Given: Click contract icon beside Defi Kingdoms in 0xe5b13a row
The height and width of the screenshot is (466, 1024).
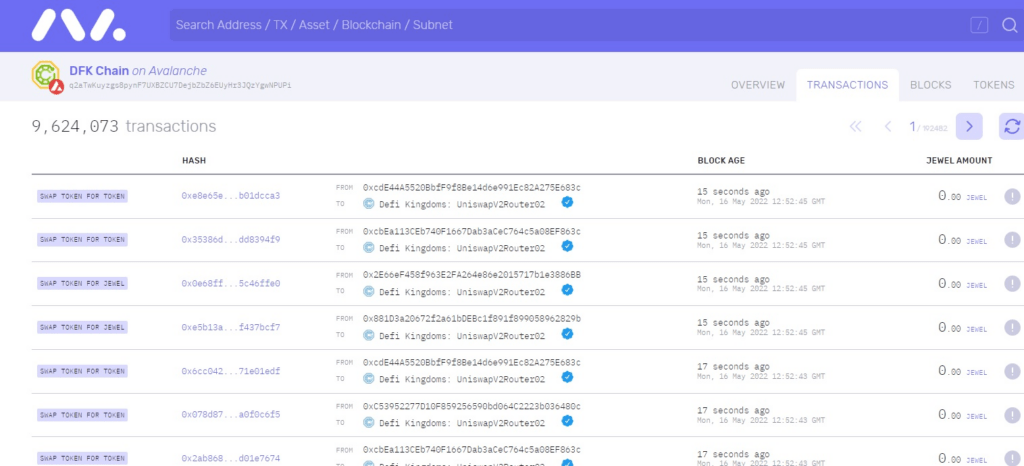Looking at the screenshot, I should pyautogui.click(x=368, y=335).
